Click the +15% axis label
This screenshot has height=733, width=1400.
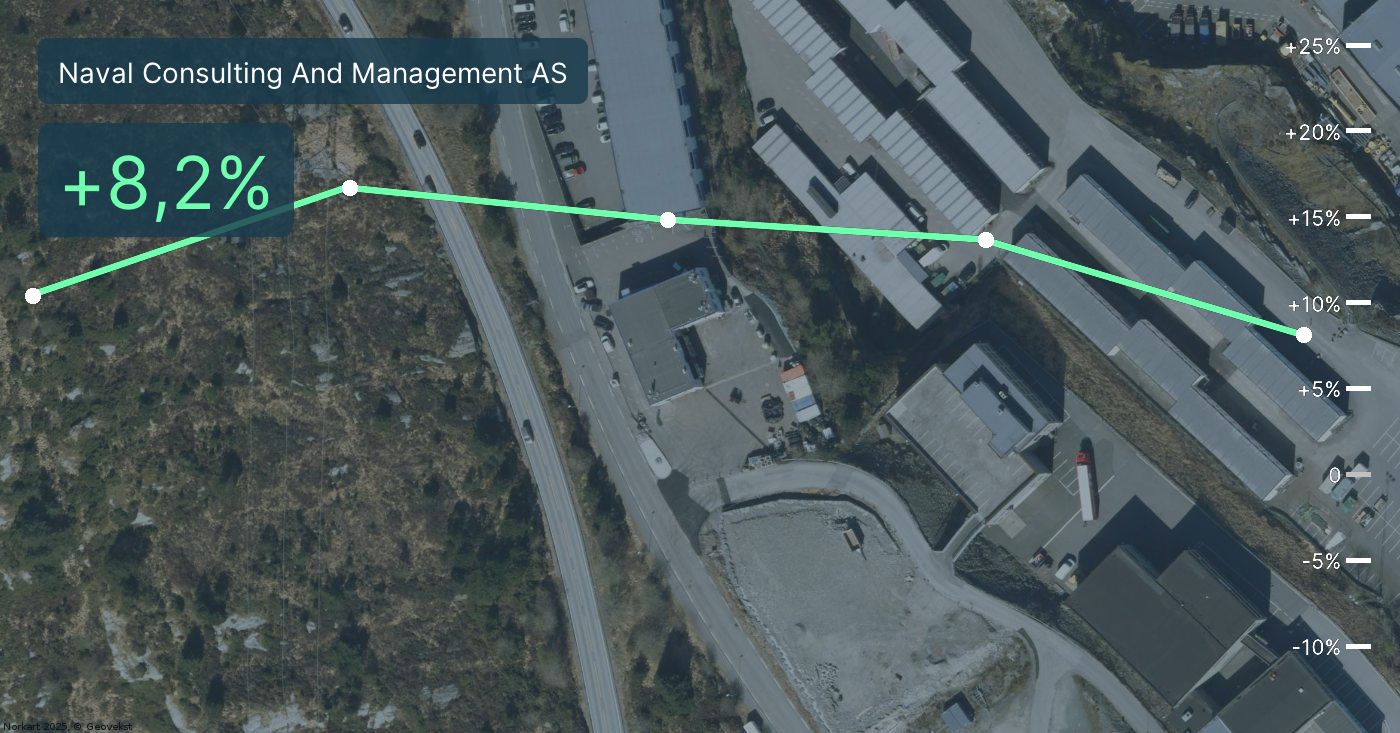[1313, 218]
